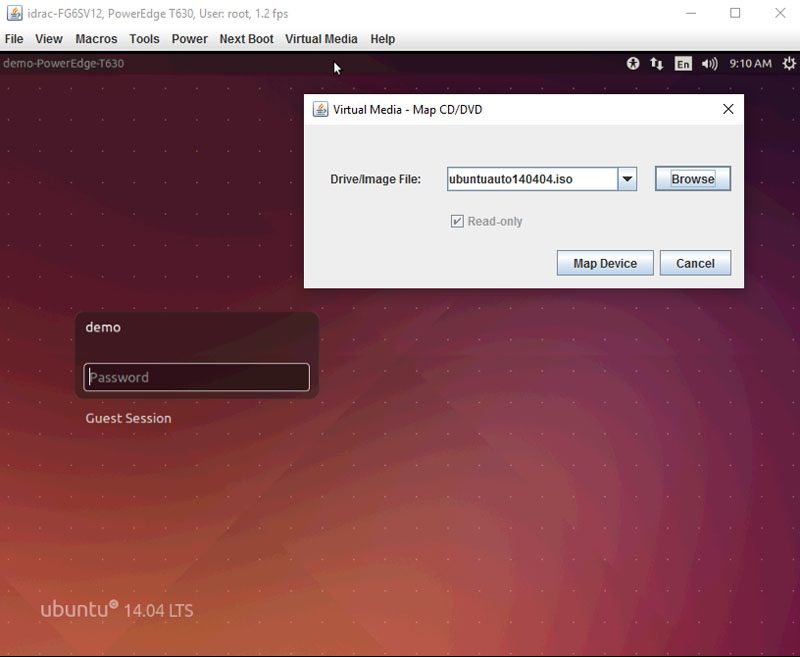The image size is (800, 657).
Task: Click demo-PowerEdge-T630 hostname in top bar
Action: tap(64, 63)
